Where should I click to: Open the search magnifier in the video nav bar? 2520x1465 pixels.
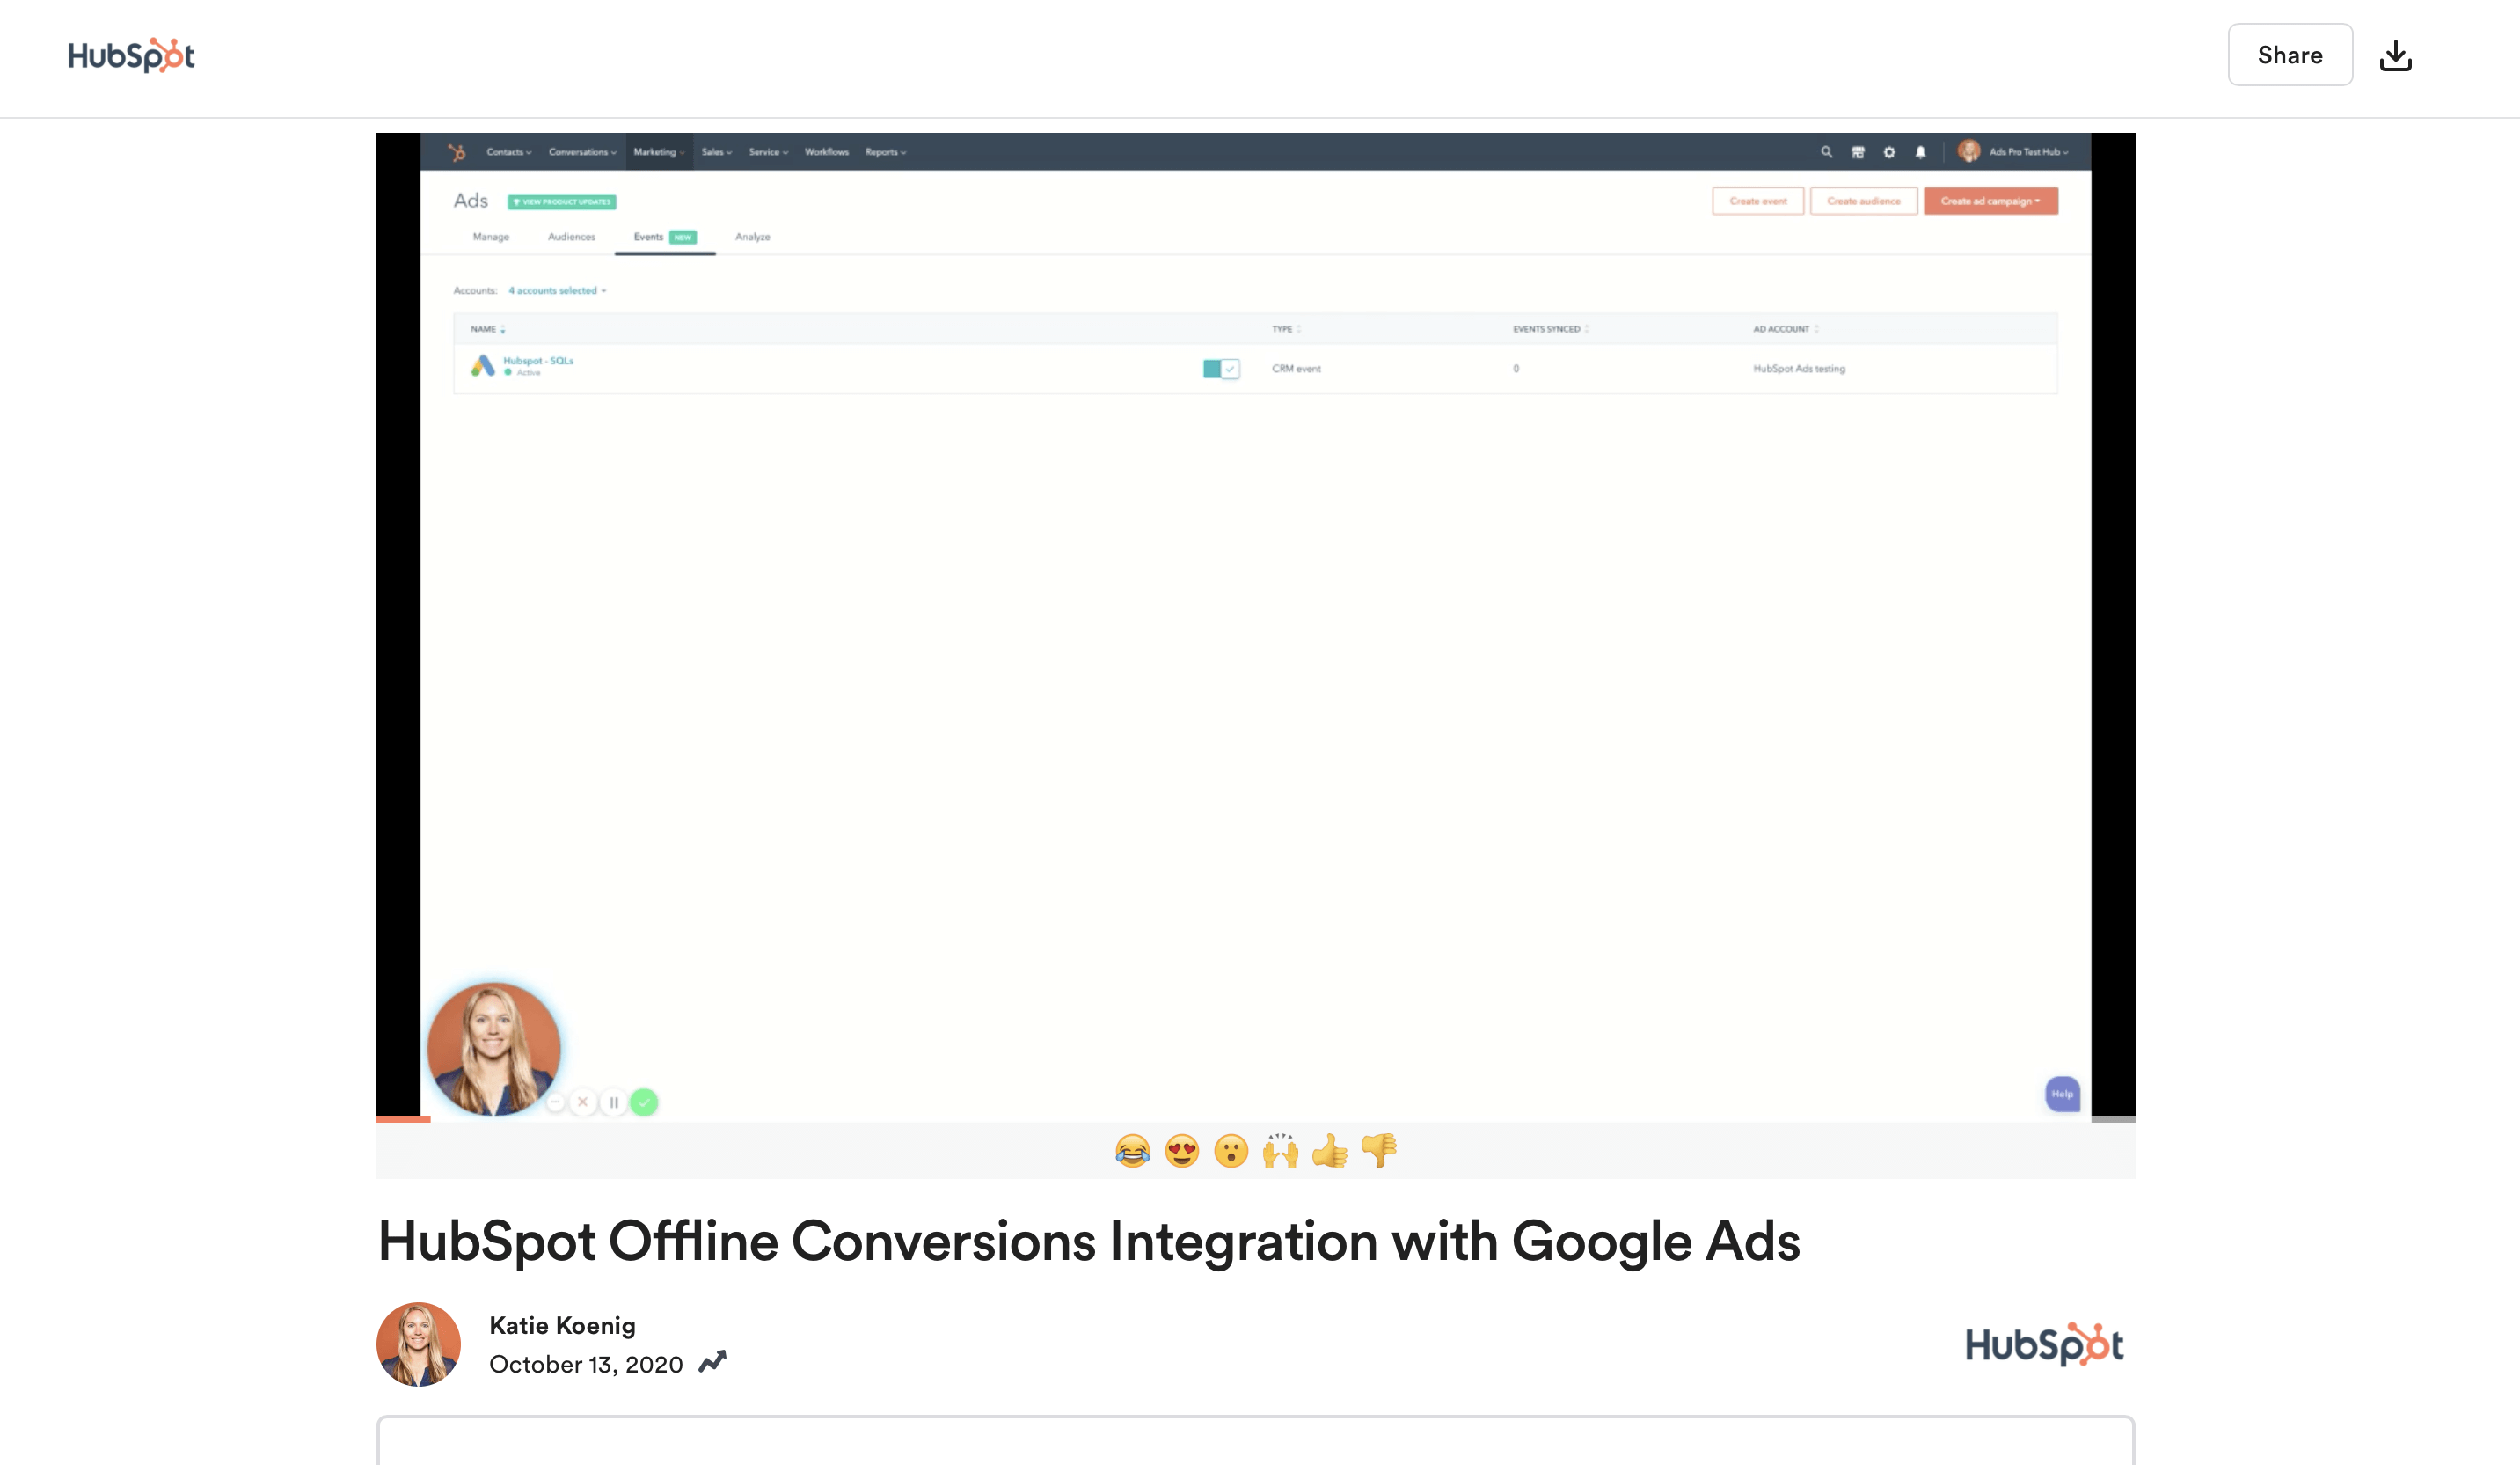coord(1826,152)
